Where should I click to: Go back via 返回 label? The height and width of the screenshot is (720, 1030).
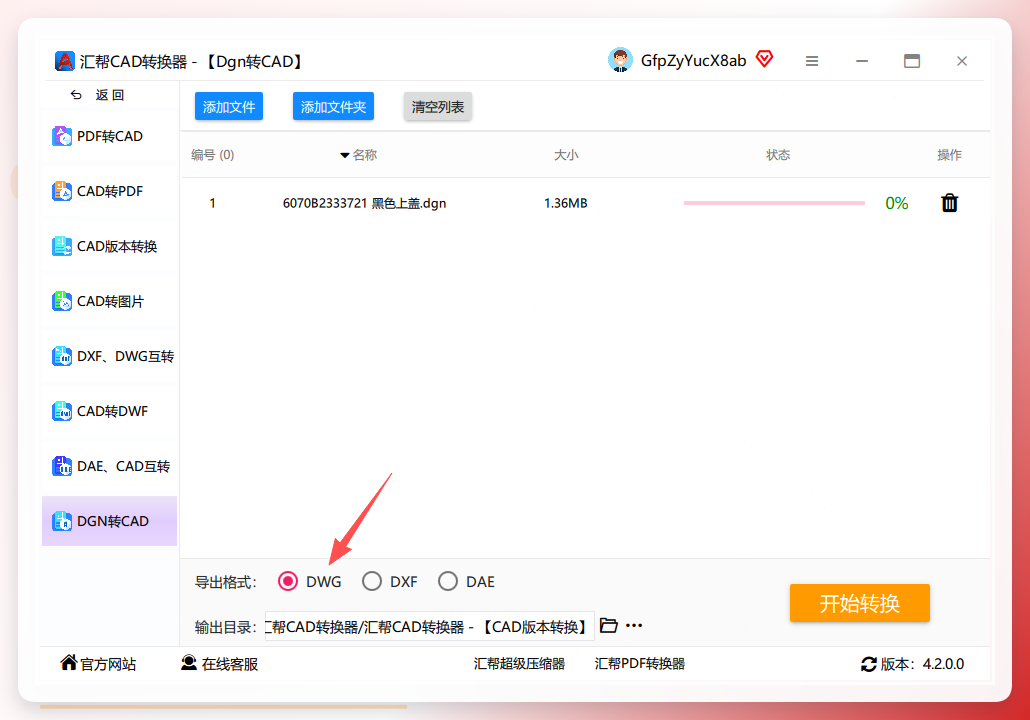pos(110,95)
